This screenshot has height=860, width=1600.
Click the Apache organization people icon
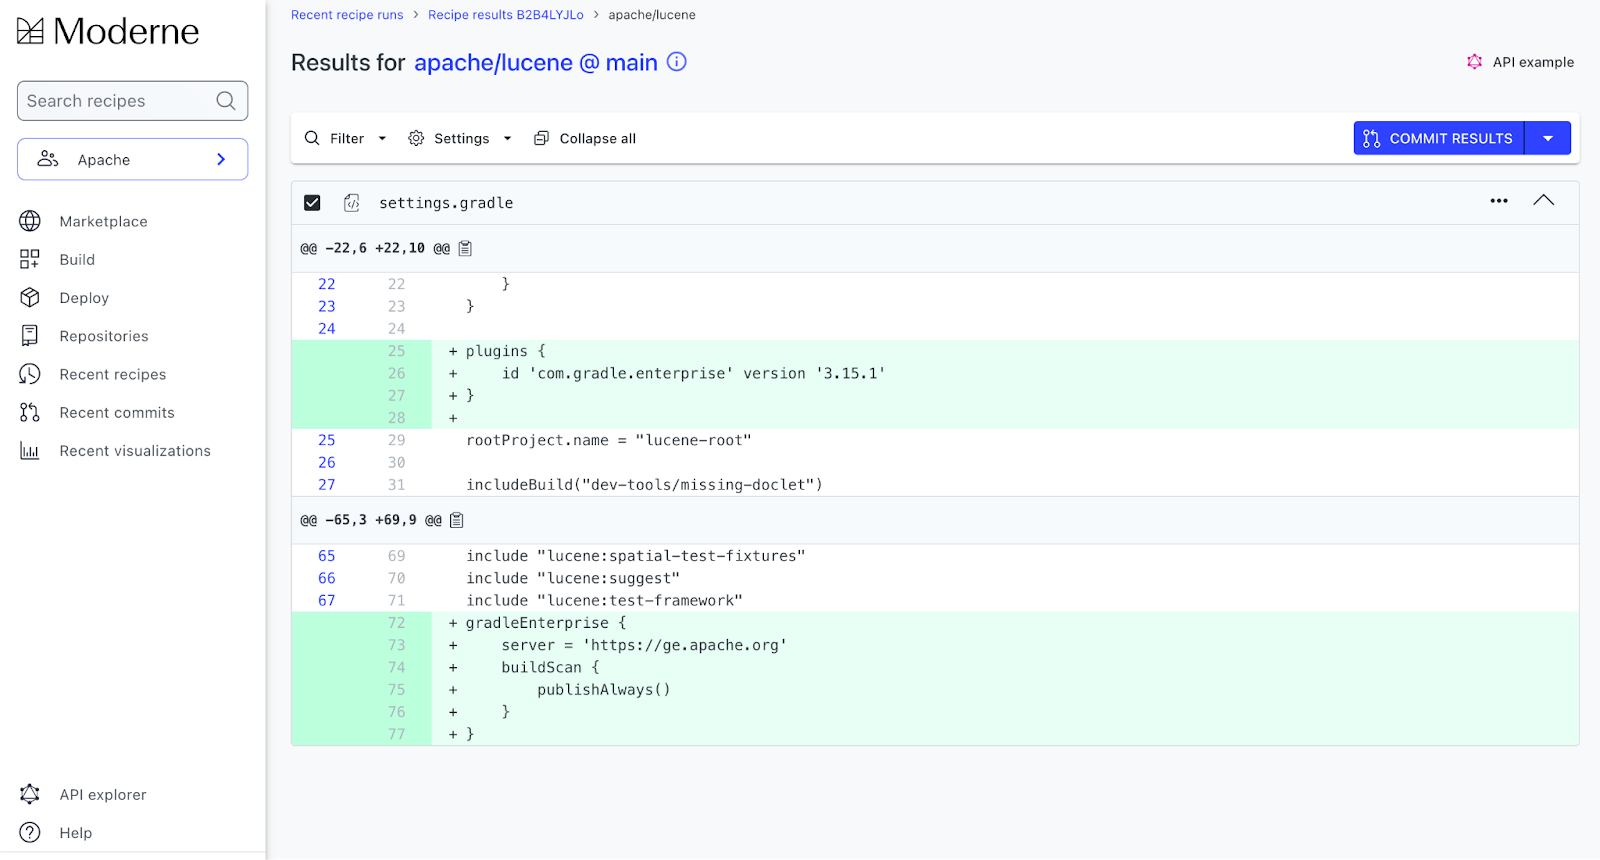point(48,159)
